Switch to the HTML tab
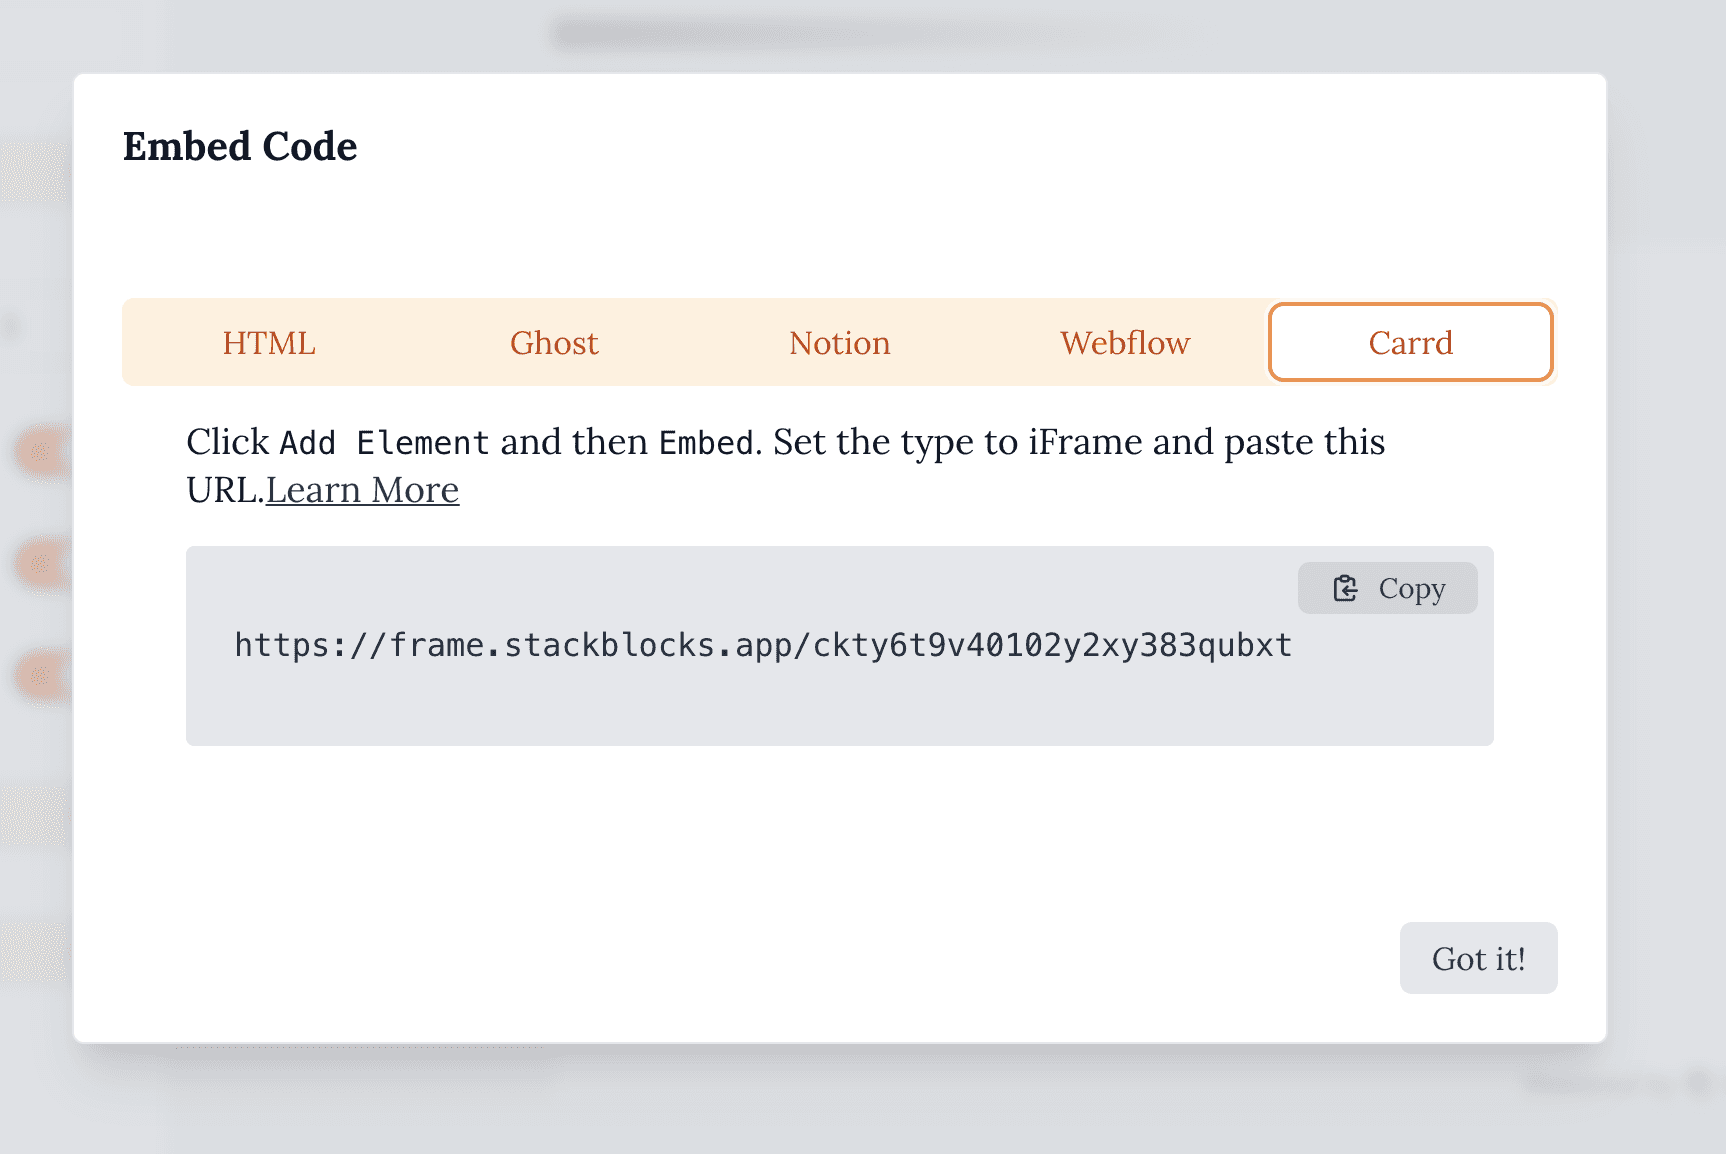This screenshot has width=1726, height=1154. pos(269,342)
